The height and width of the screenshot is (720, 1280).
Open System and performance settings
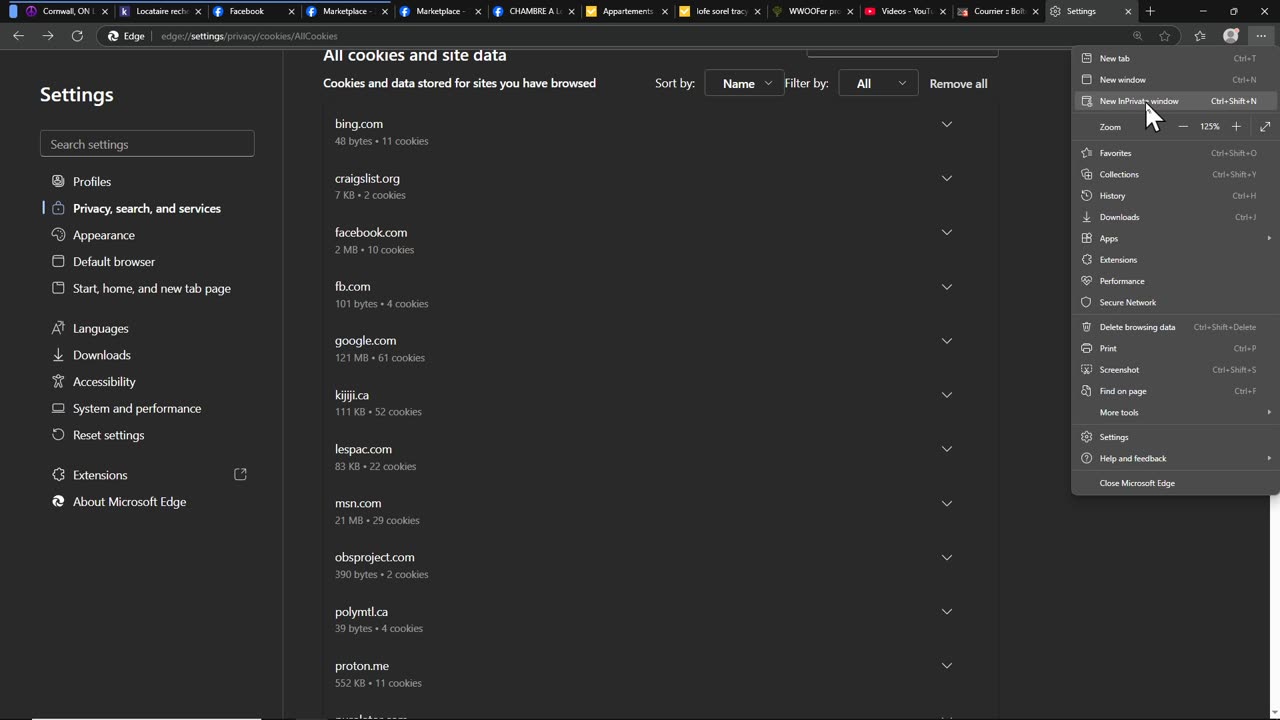click(x=147, y=408)
